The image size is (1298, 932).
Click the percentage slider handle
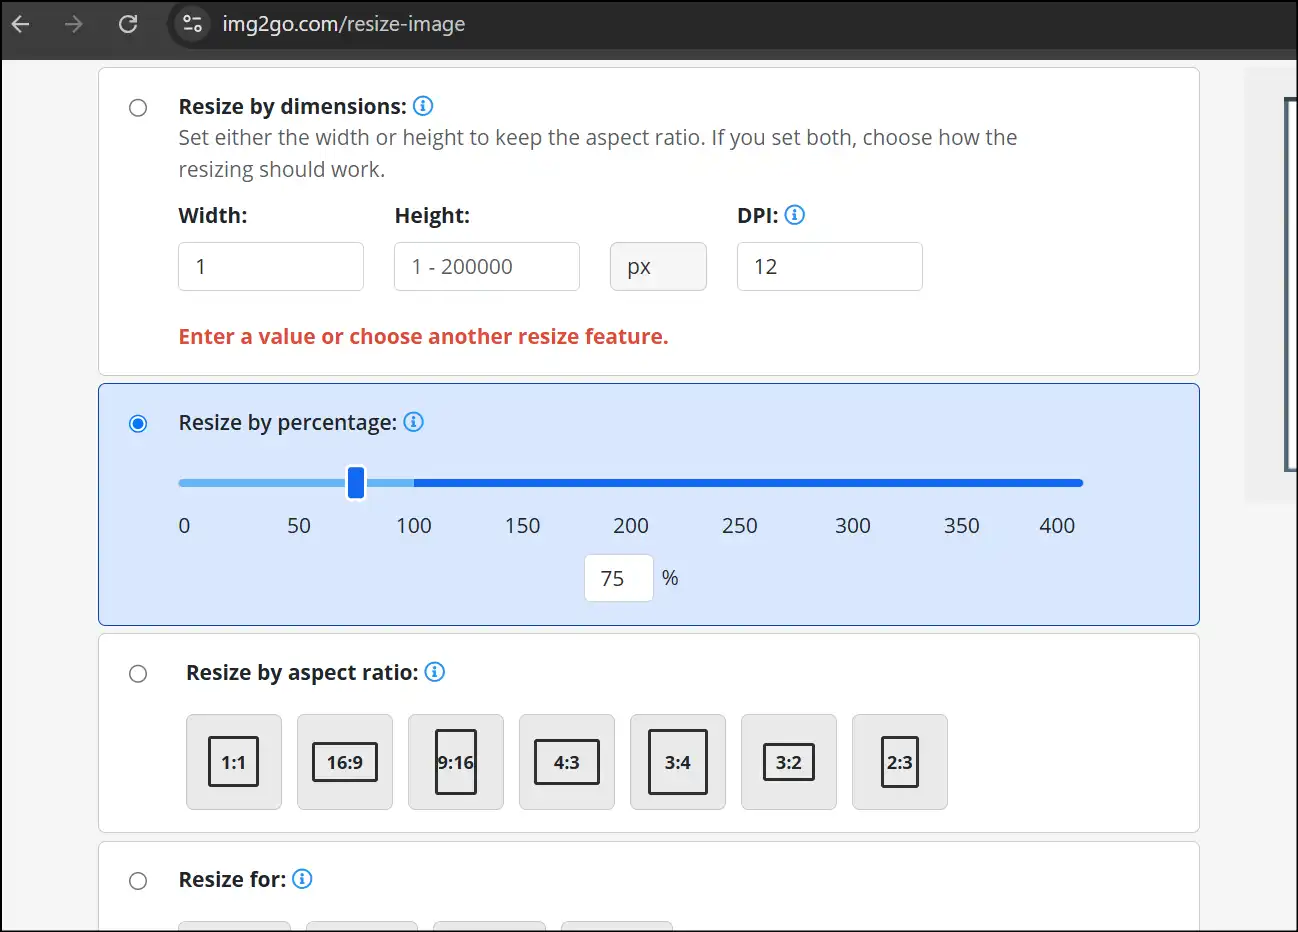click(x=356, y=483)
